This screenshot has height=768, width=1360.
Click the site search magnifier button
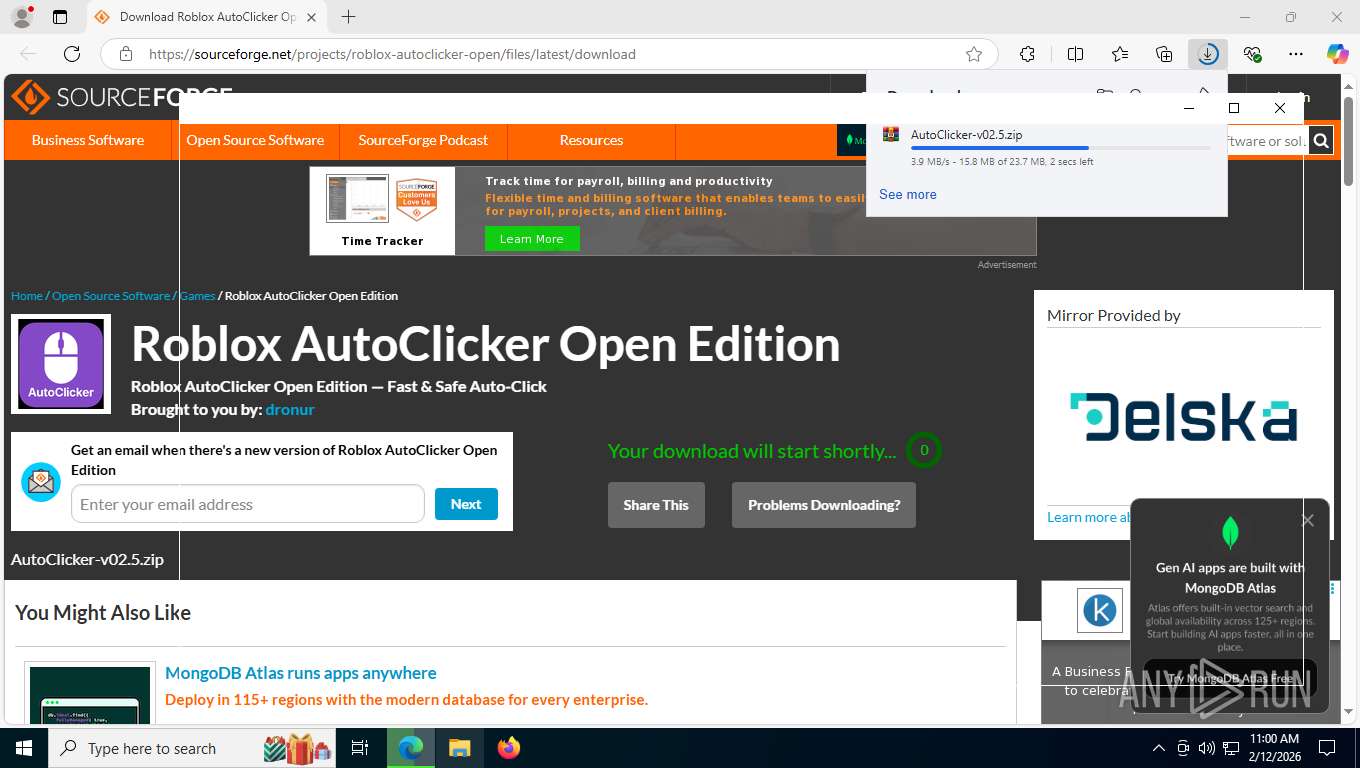1321,141
